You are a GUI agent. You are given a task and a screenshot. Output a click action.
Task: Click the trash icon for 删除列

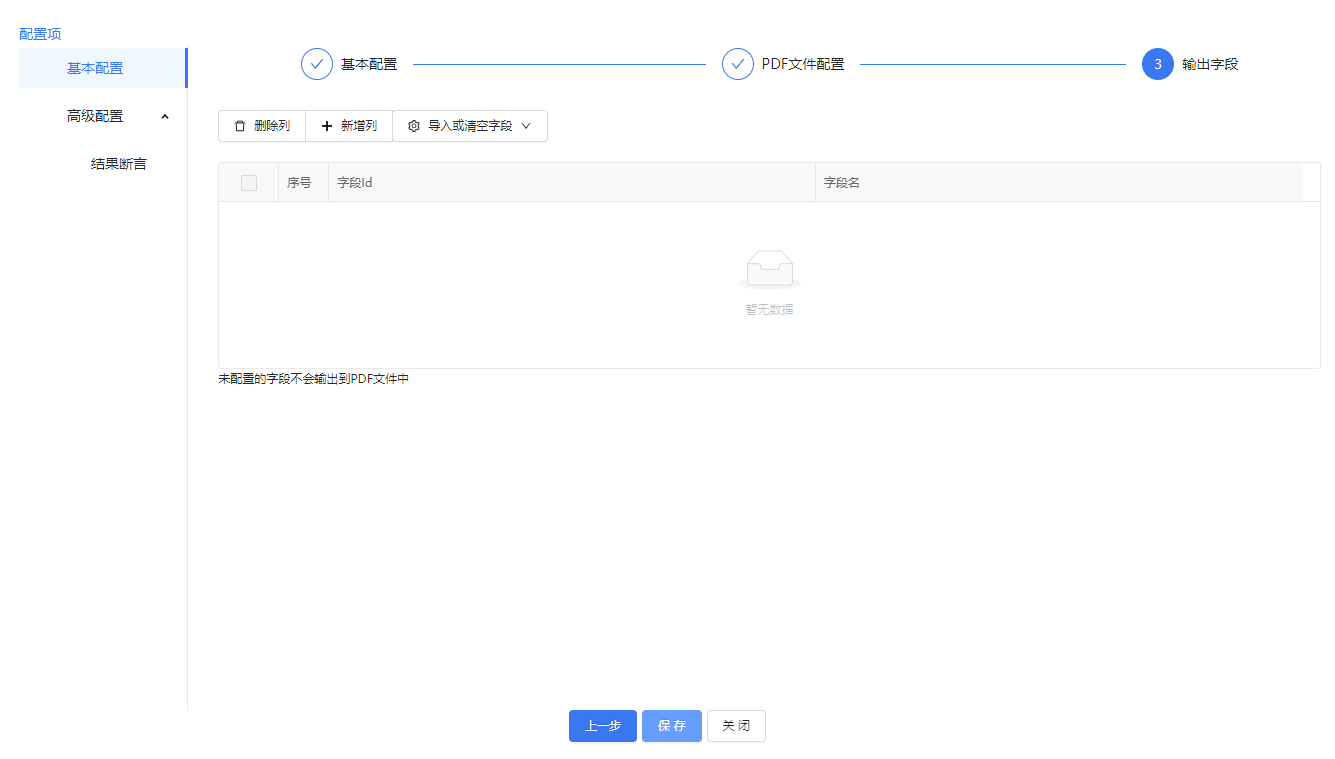[x=239, y=126]
